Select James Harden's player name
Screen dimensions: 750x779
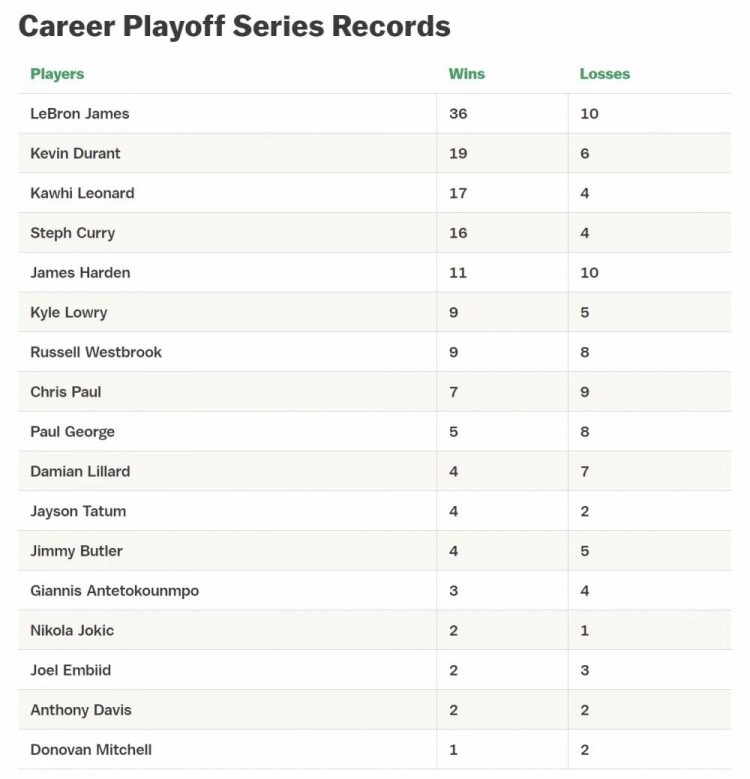click(80, 273)
